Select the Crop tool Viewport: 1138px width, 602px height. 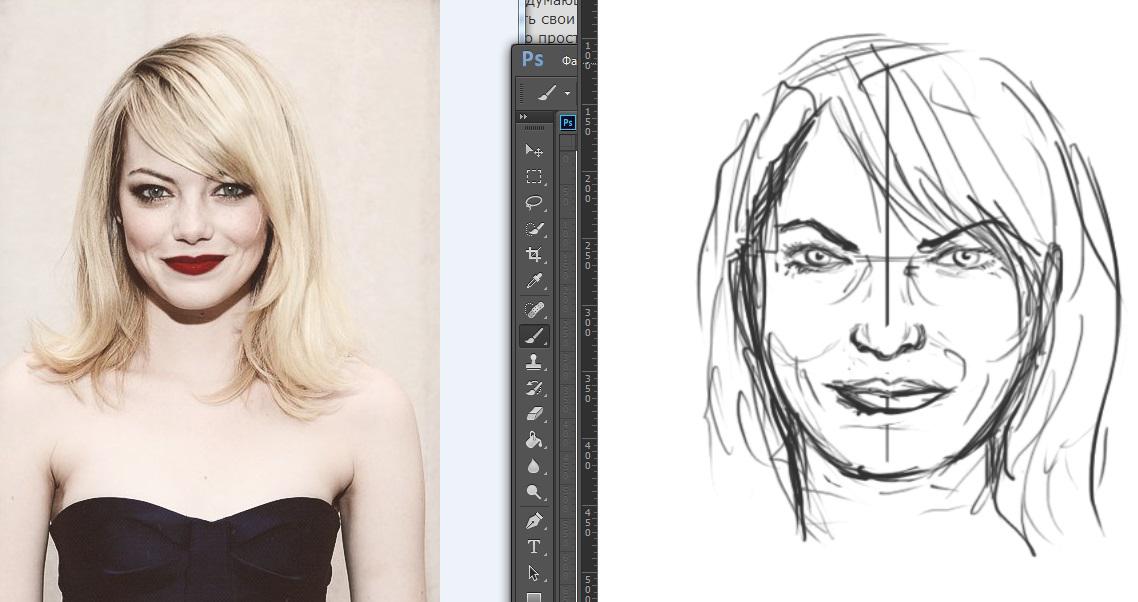click(534, 255)
